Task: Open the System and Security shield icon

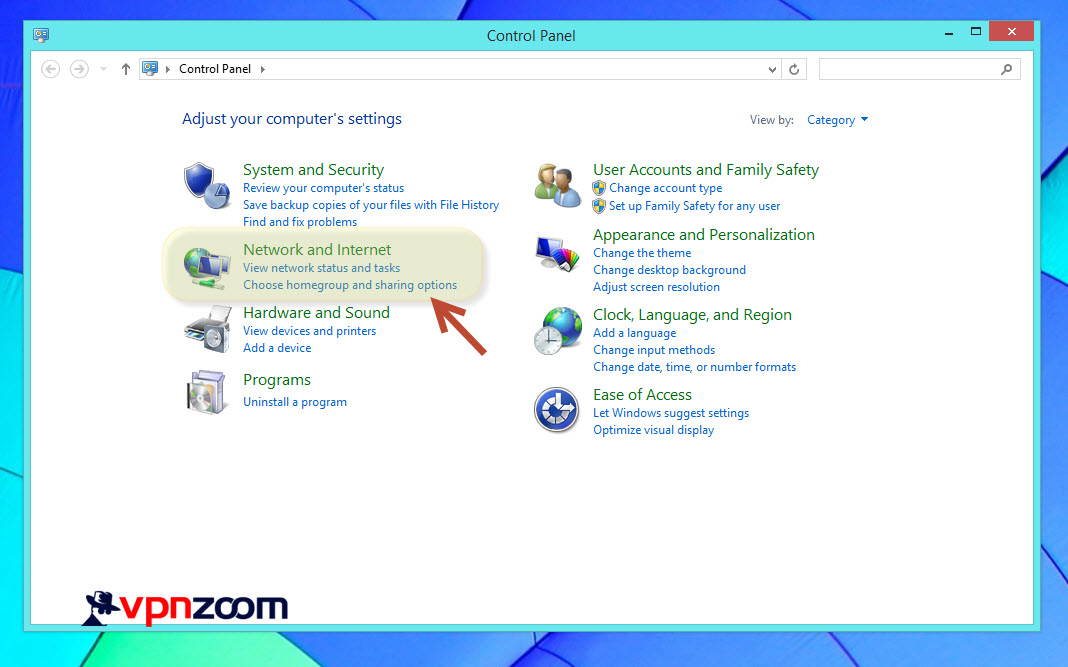Action: 207,185
